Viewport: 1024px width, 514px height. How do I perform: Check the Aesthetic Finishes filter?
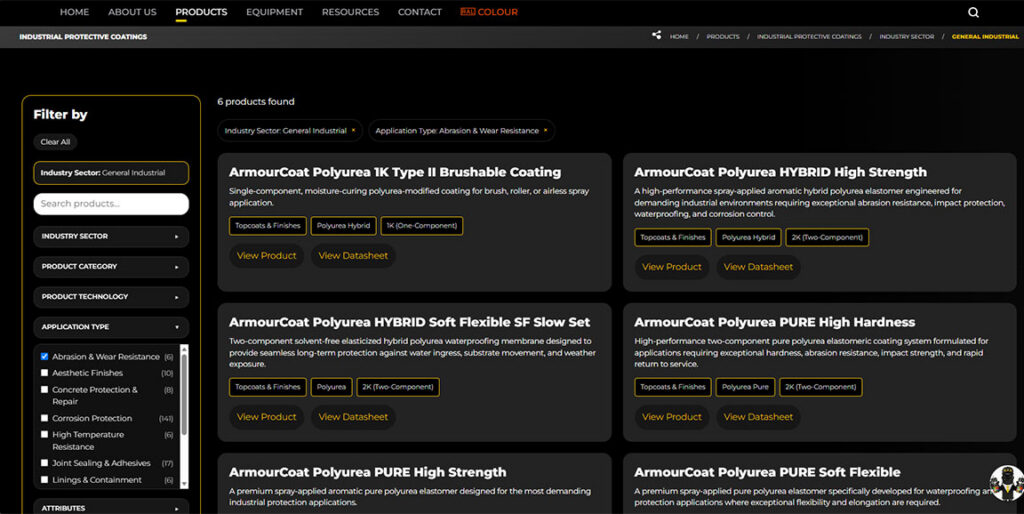pyautogui.click(x=44, y=373)
